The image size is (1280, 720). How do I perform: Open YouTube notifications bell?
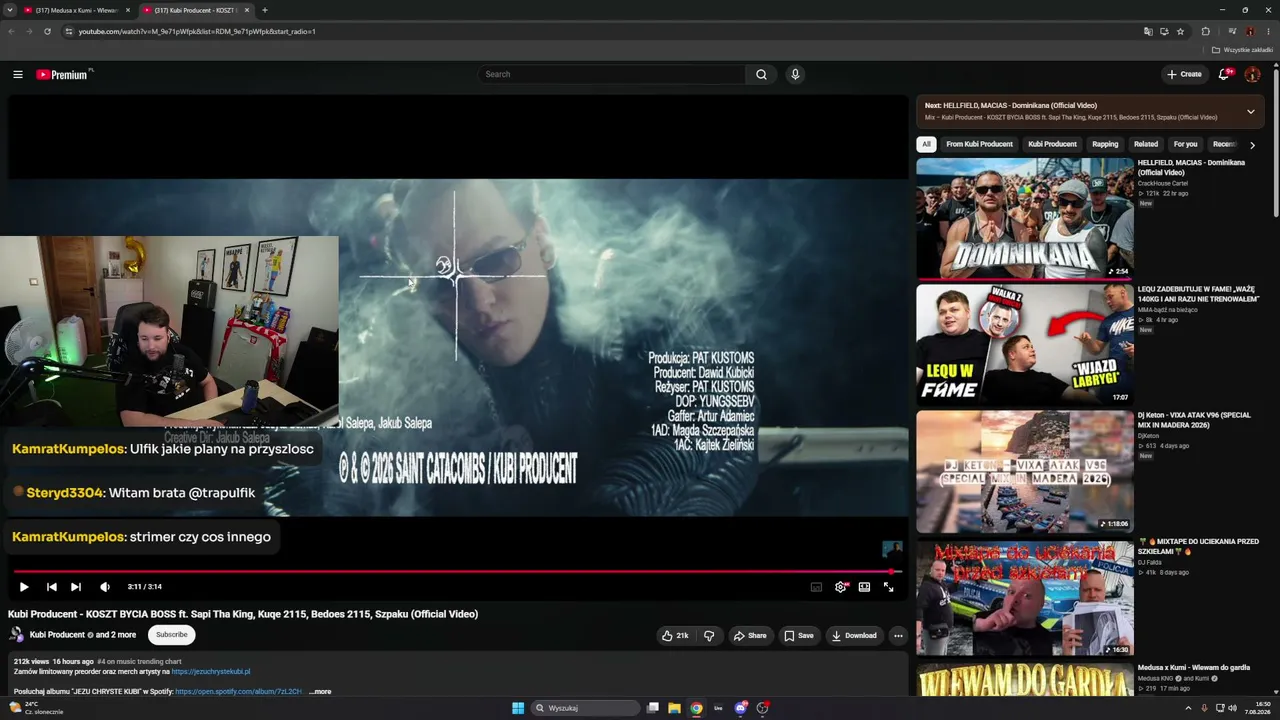[x=1224, y=74]
